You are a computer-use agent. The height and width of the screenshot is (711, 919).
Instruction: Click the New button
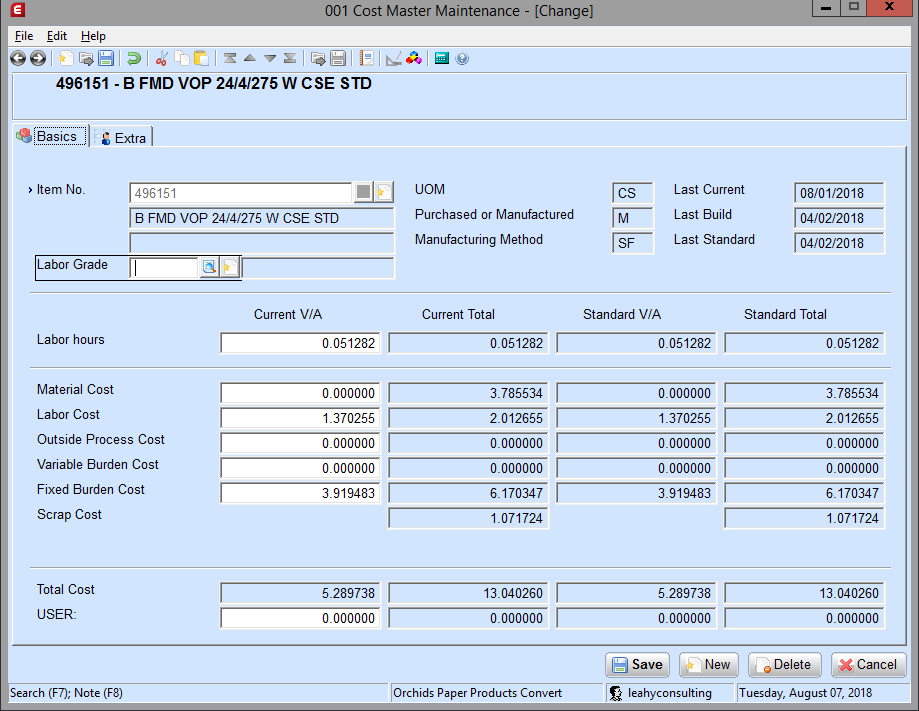pos(709,665)
